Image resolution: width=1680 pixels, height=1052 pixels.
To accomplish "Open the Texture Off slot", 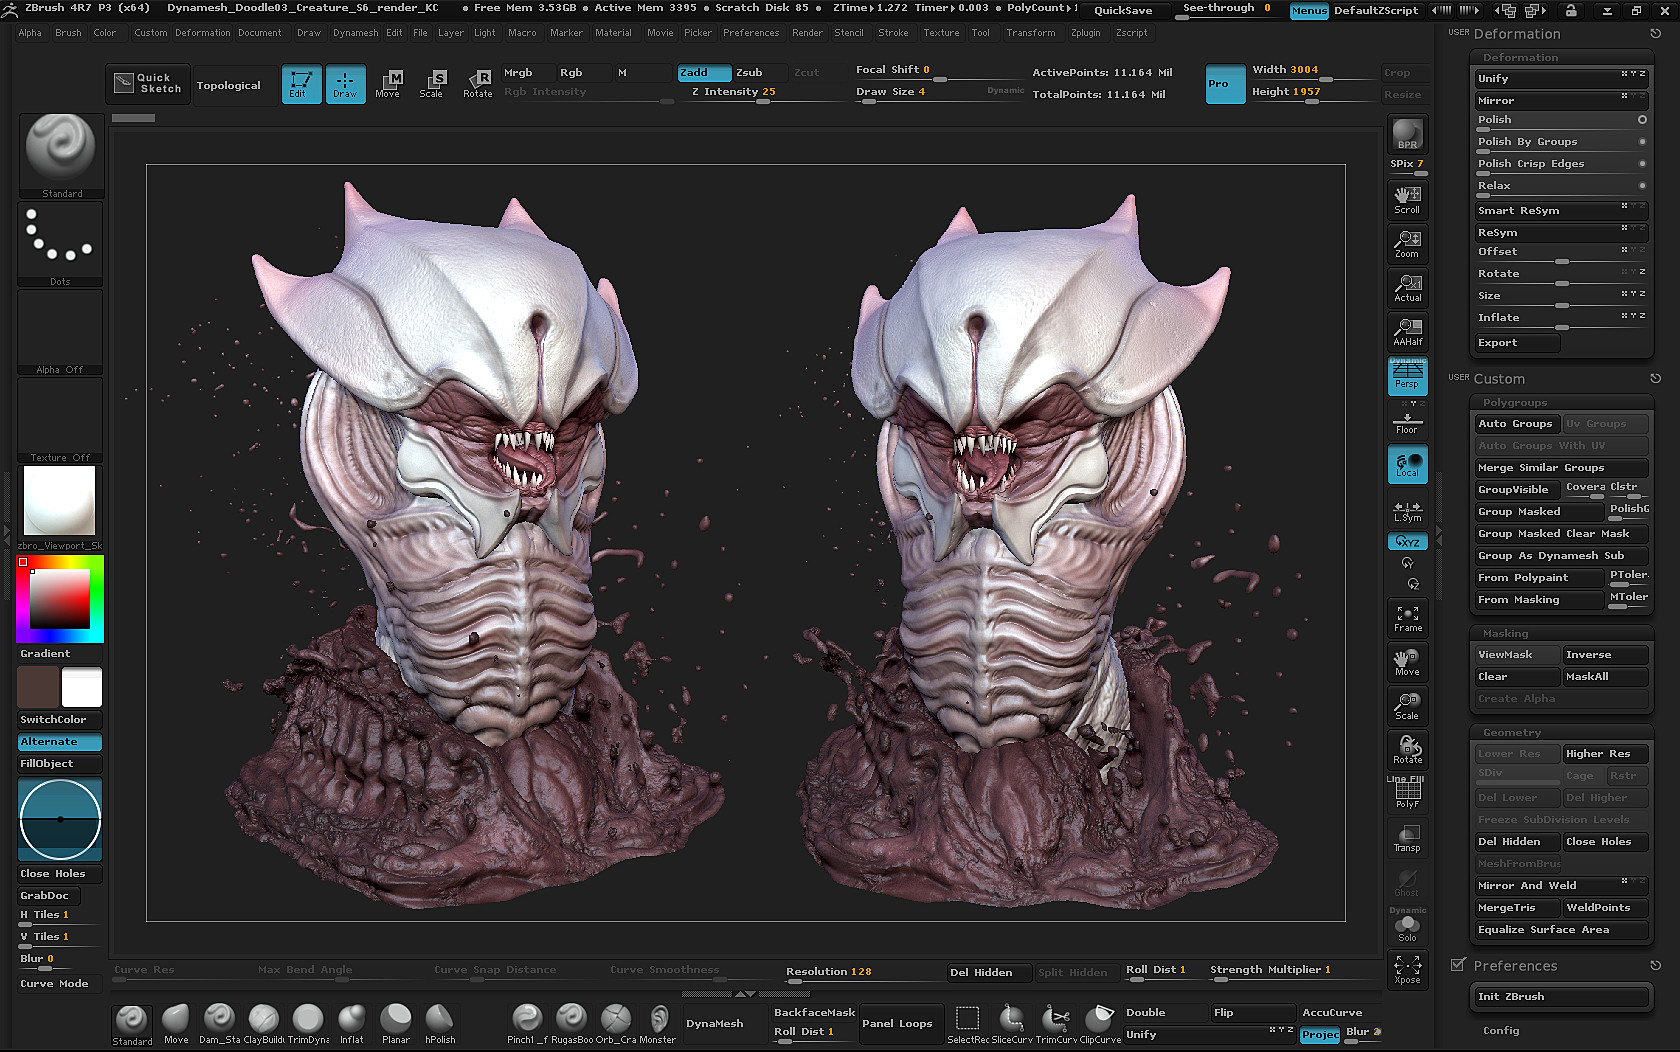I will (60, 420).
